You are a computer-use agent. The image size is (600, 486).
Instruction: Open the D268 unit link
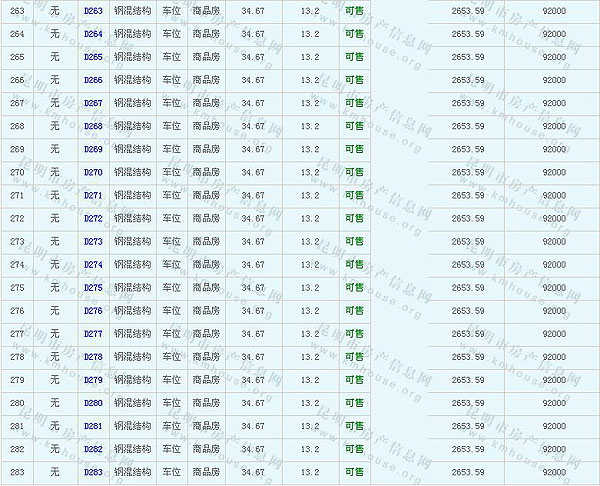(x=93, y=126)
